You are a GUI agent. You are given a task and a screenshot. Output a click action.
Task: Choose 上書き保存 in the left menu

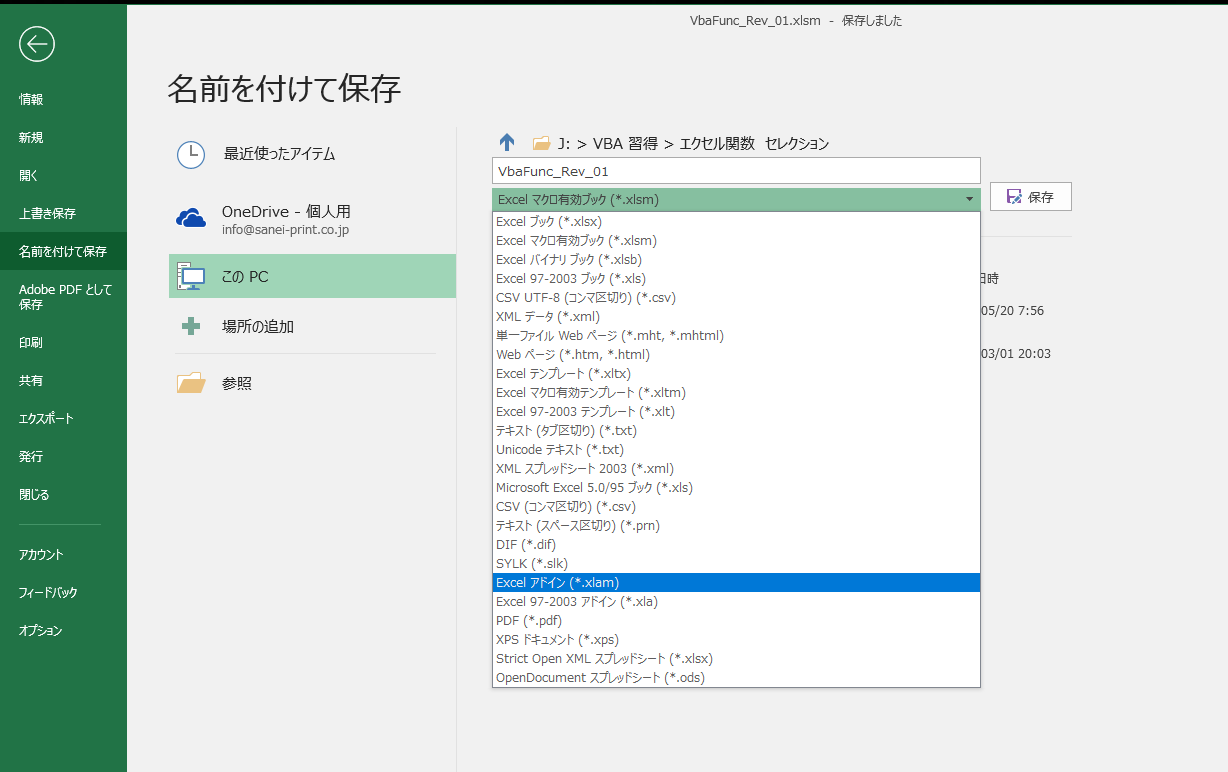63,213
